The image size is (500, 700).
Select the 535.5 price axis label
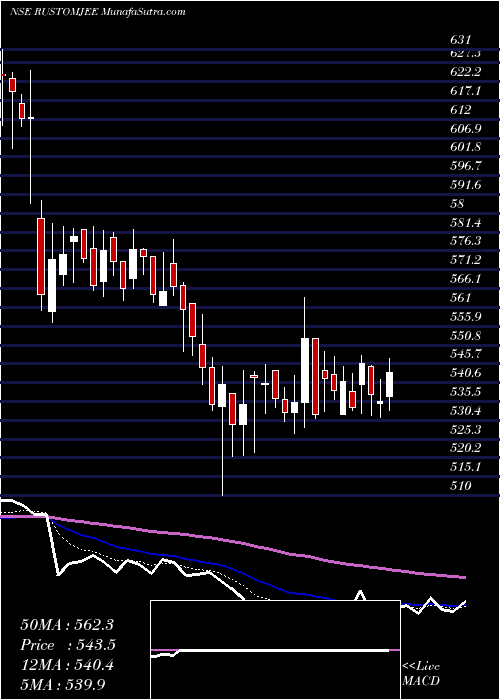[x=466, y=392]
